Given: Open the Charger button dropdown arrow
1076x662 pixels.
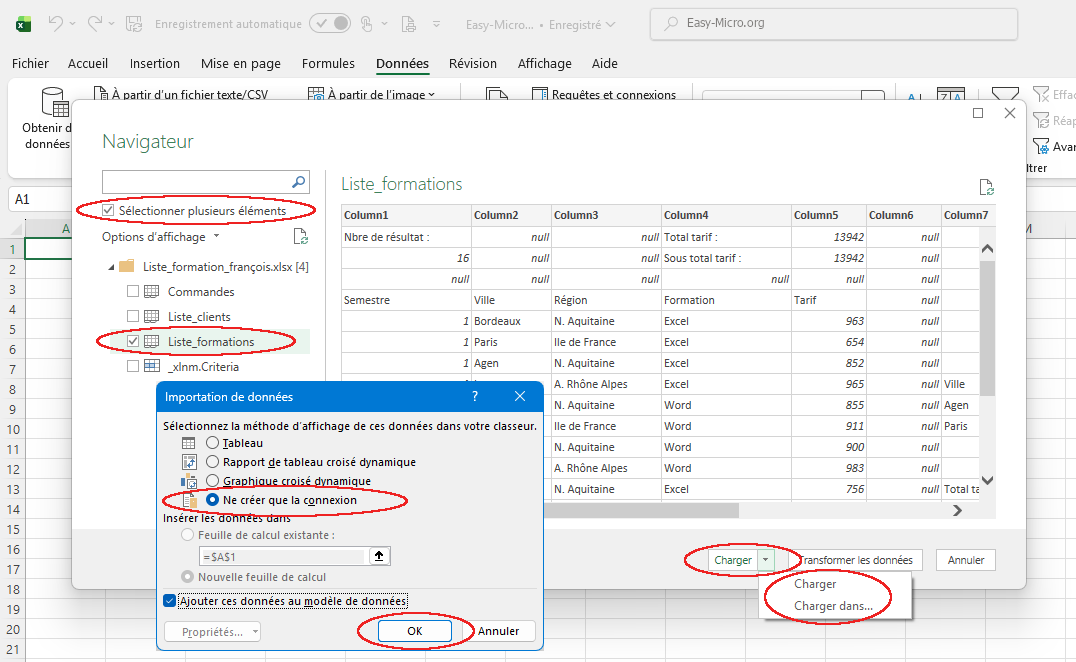Looking at the screenshot, I should 764,560.
